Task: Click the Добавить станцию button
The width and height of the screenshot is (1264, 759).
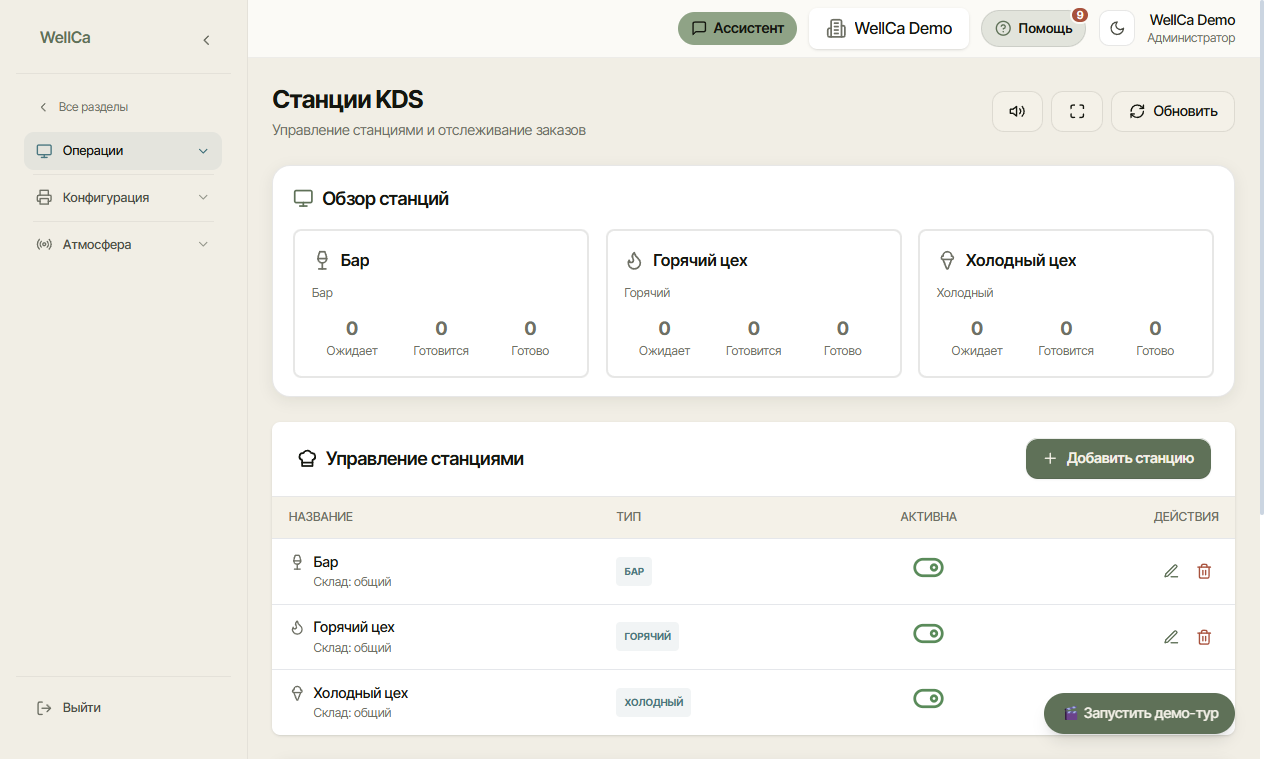Action: click(x=1118, y=459)
